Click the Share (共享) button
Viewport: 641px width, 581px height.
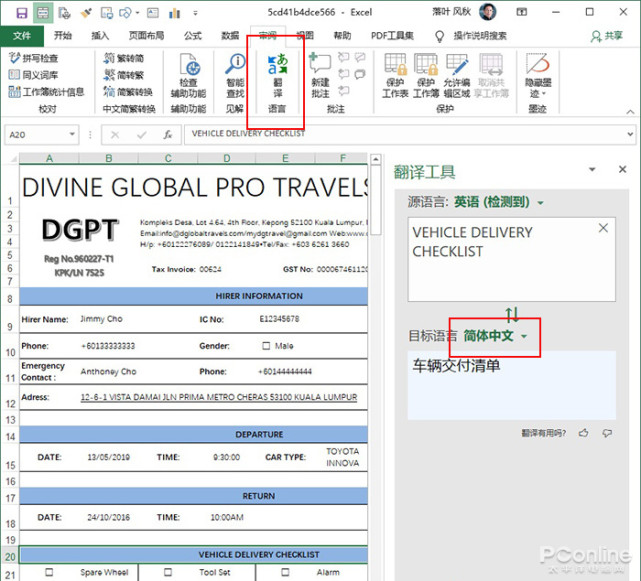coord(607,36)
